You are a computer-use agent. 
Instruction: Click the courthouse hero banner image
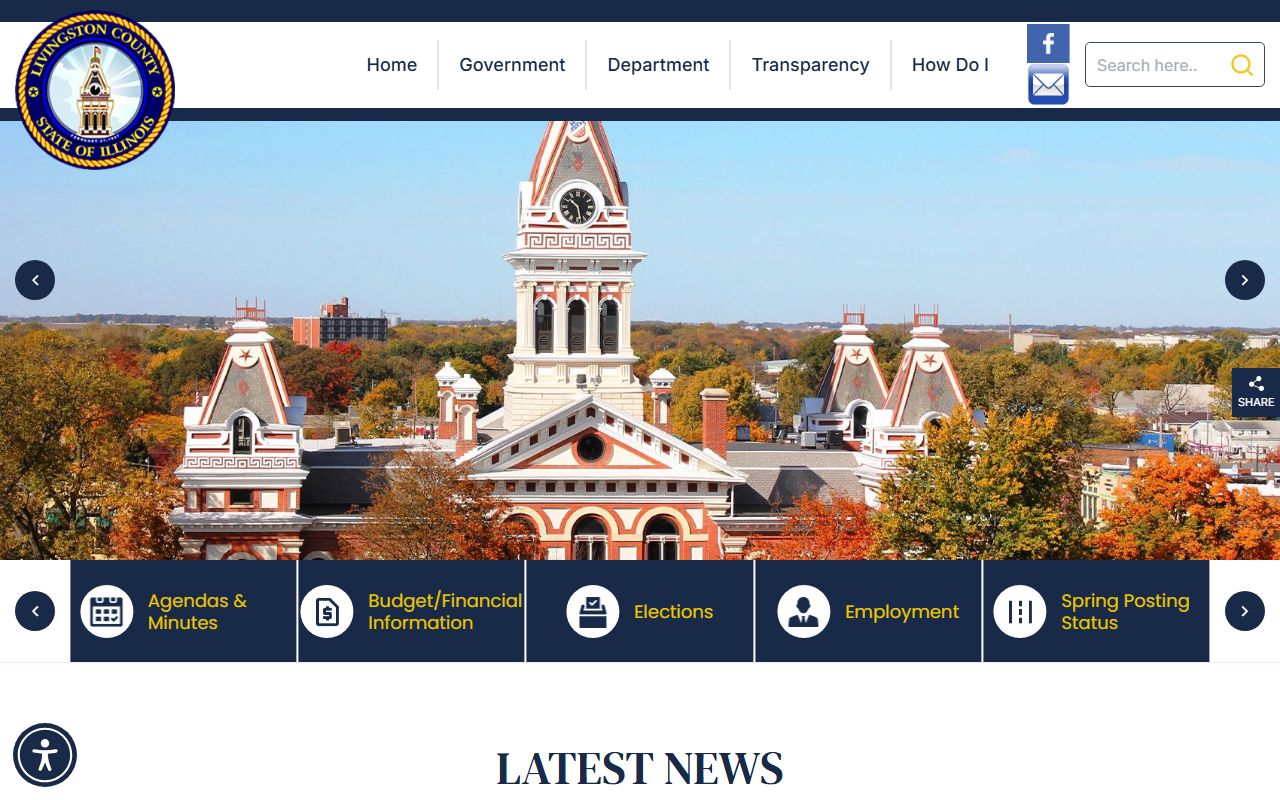(x=640, y=340)
